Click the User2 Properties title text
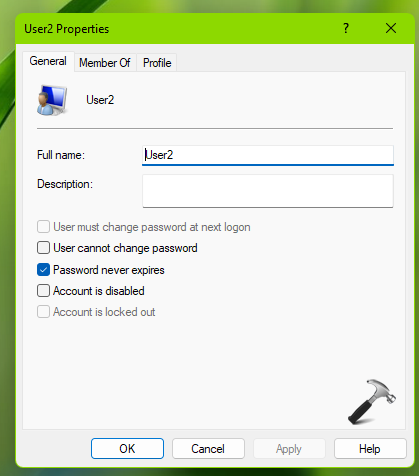Viewport: 419px width, 476px height. 67,29
